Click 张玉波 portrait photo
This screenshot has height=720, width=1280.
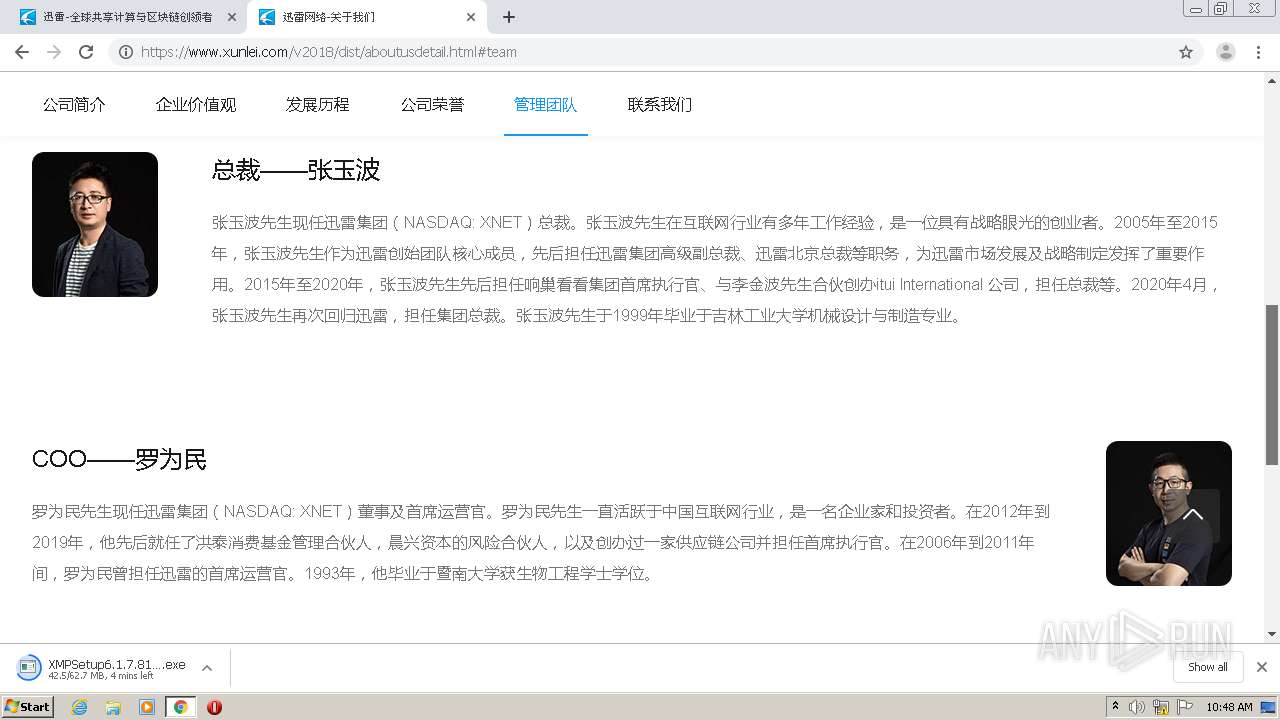click(x=95, y=224)
